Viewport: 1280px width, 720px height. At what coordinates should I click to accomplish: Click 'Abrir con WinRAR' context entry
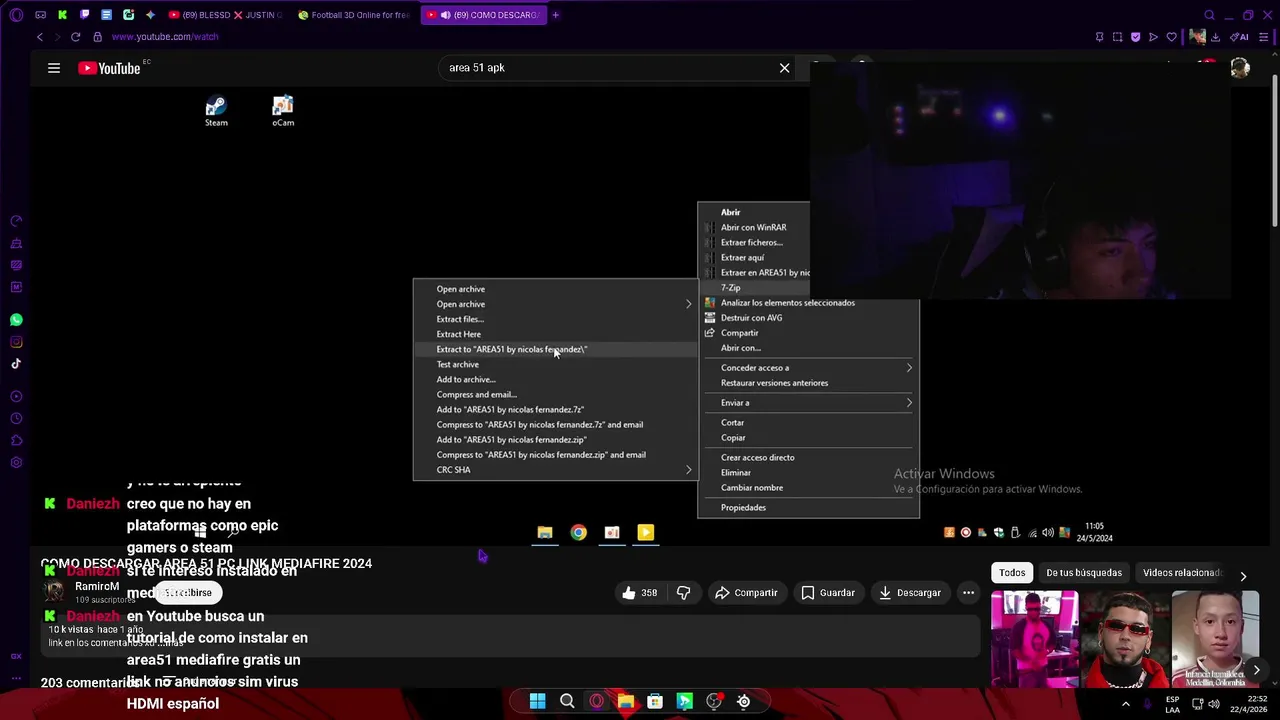(754, 227)
